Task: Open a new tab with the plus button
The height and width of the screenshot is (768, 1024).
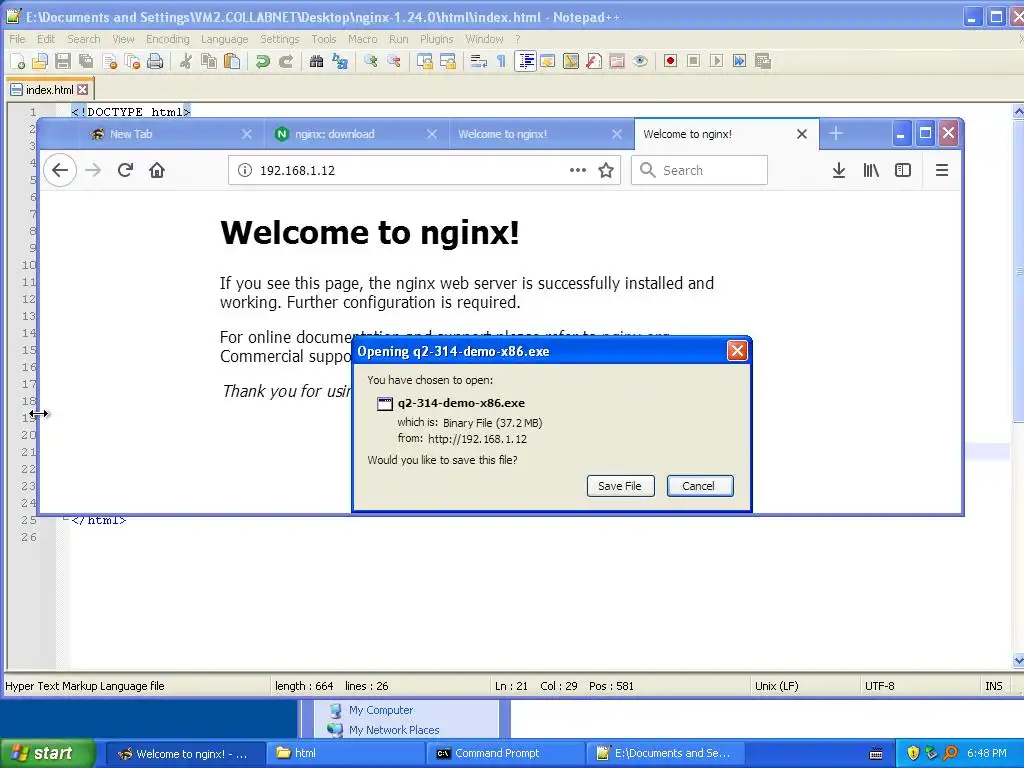Action: pyautogui.click(x=836, y=134)
